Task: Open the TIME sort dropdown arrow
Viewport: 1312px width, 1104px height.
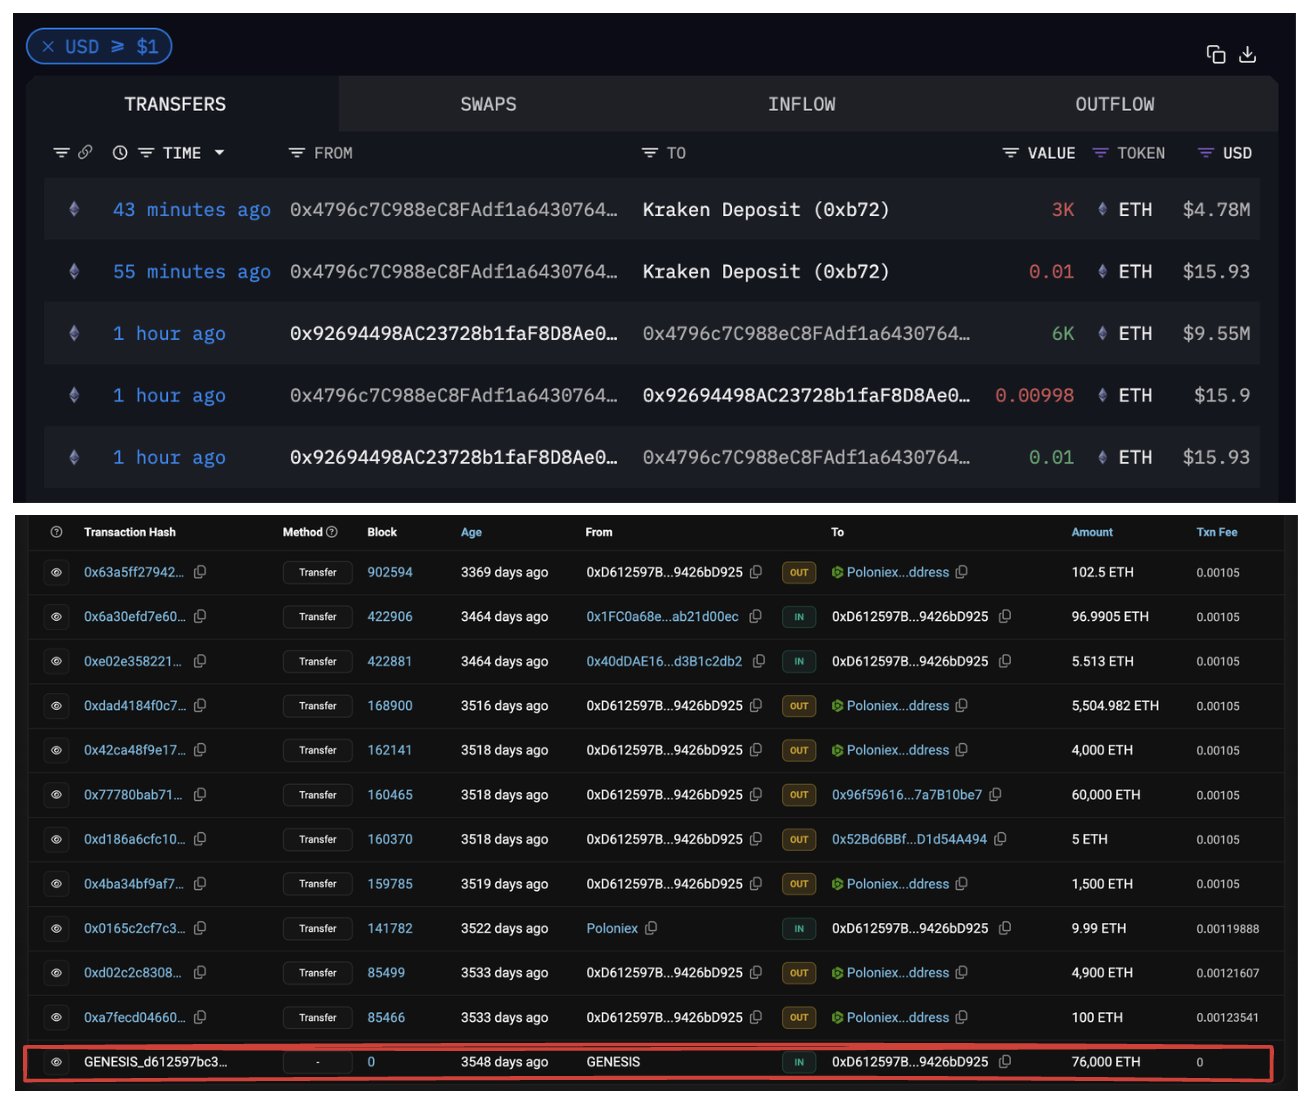Action: point(219,153)
